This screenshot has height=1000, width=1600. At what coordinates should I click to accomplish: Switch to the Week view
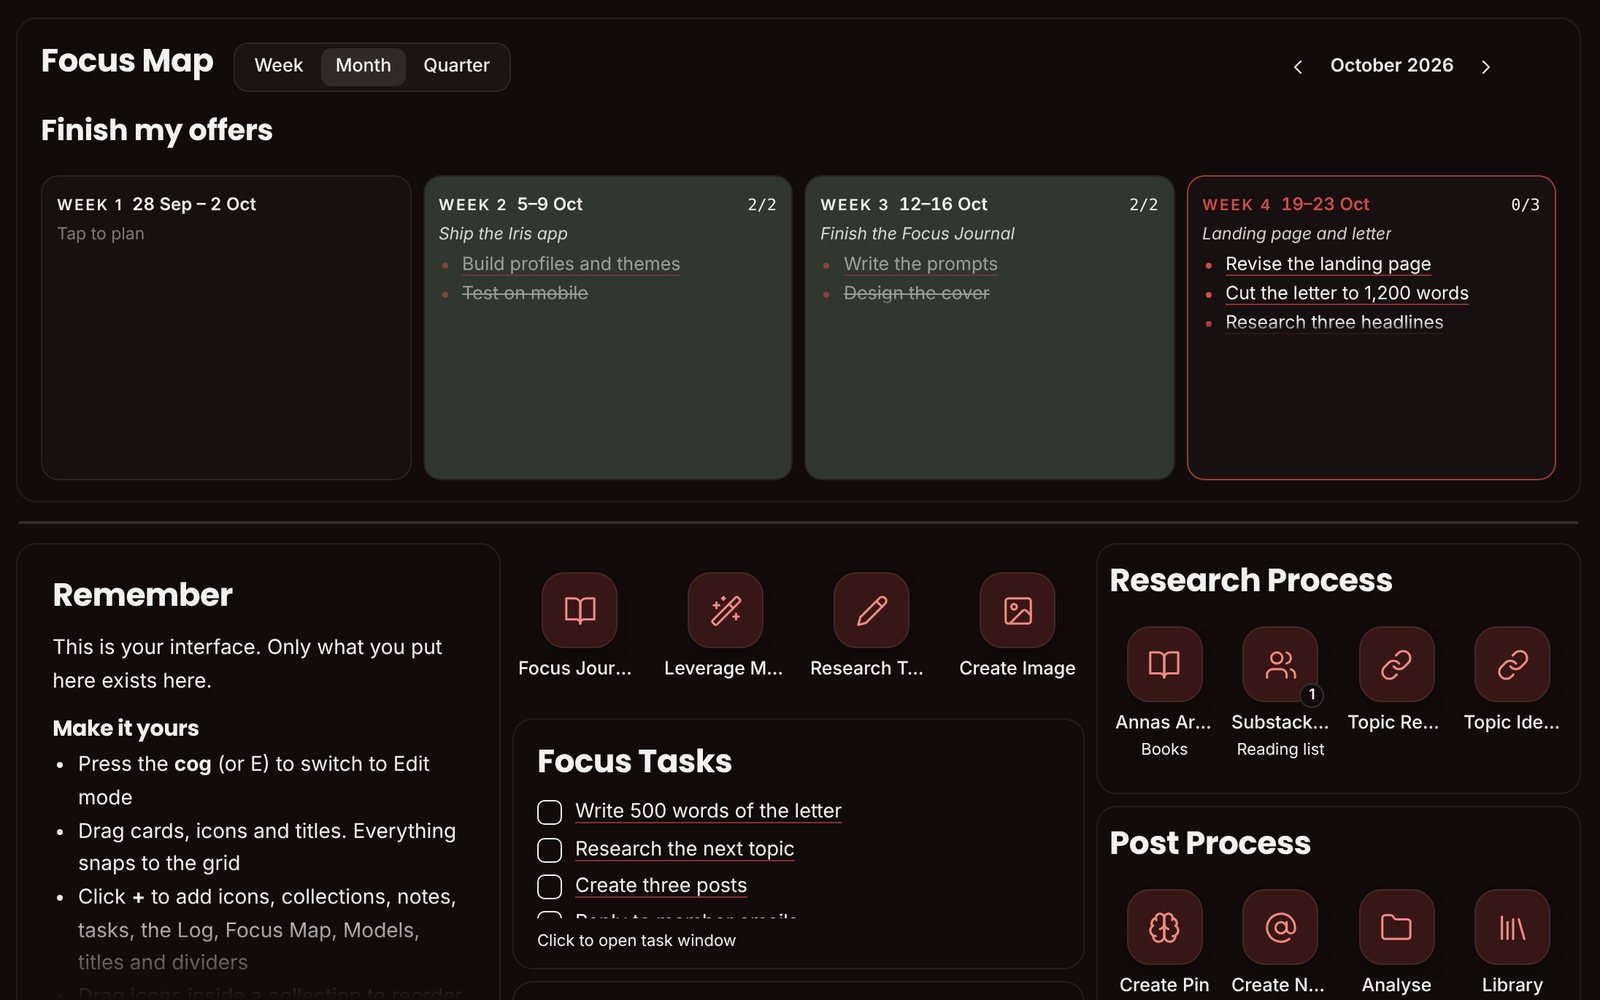[x=278, y=66]
